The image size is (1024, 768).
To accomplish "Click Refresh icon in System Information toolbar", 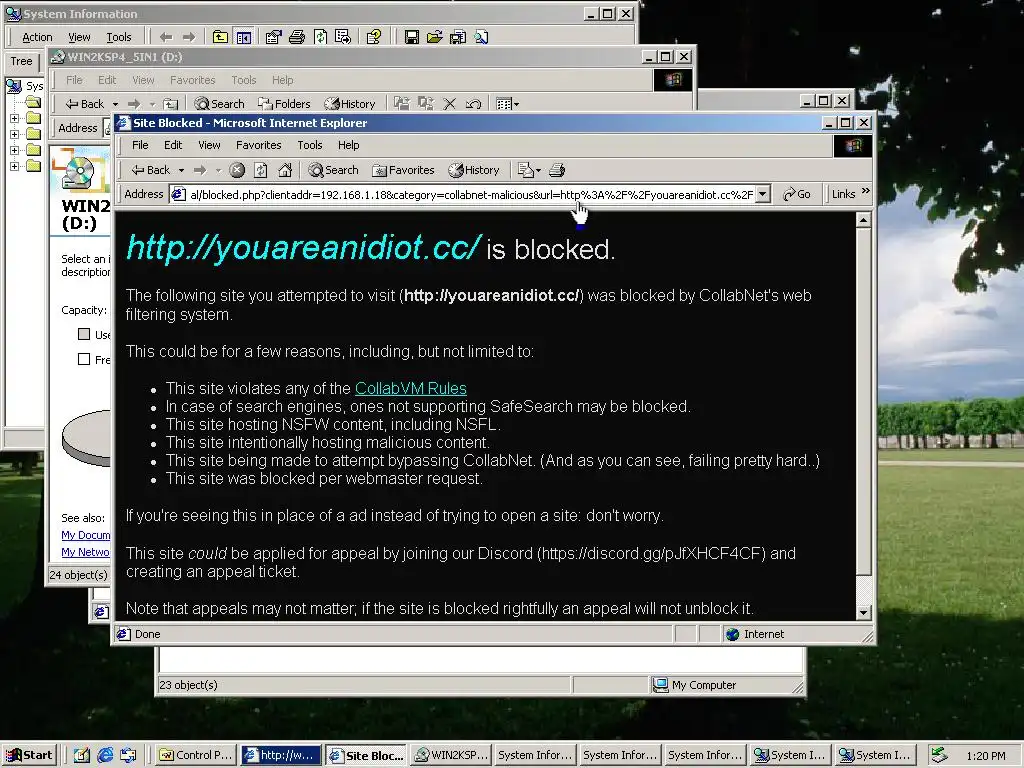I will 320,37.
